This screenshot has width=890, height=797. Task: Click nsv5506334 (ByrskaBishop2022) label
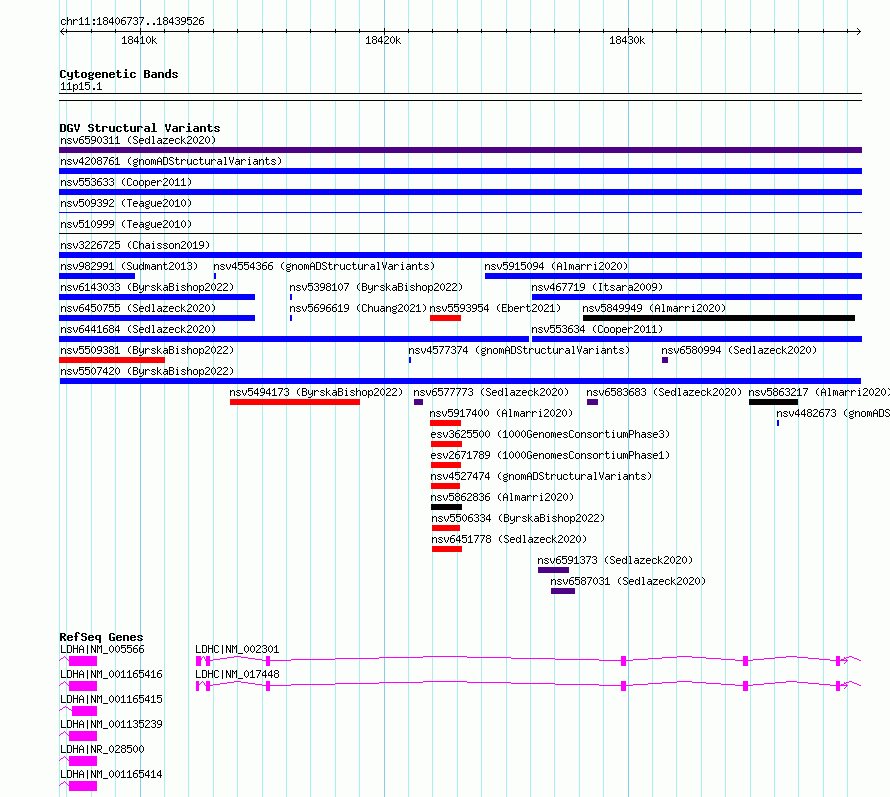pyautogui.click(x=518, y=518)
